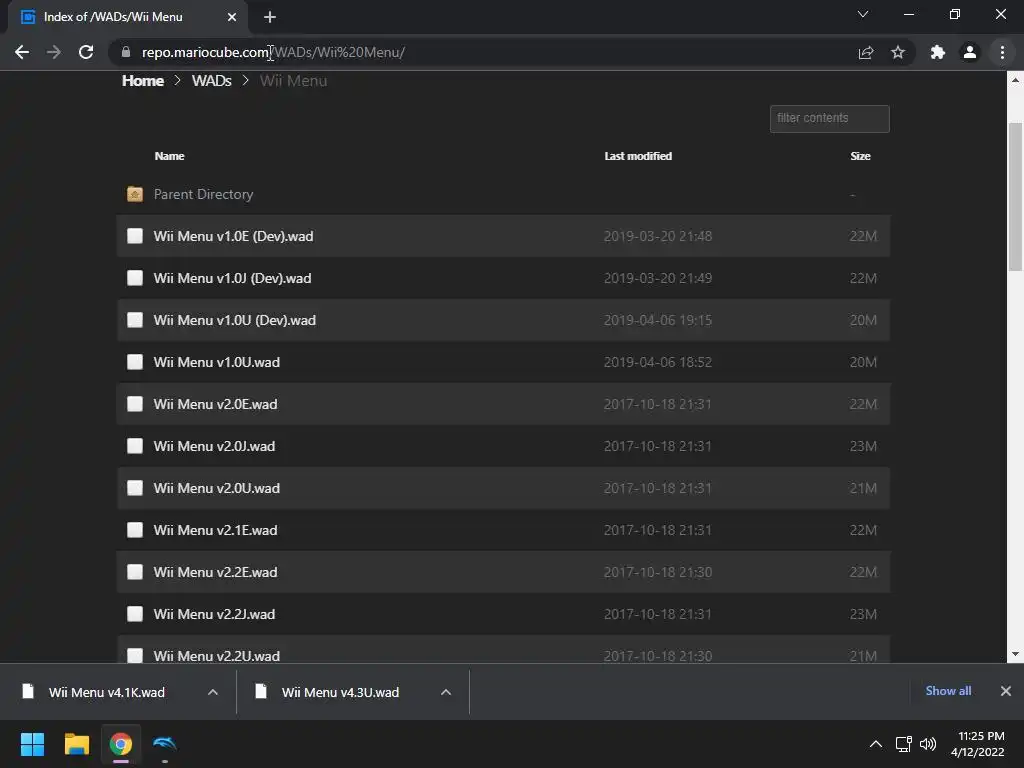Screen dimensions: 1024x768
Task: Click the lock icon in address bar
Action: pyautogui.click(x=126, y=52)
